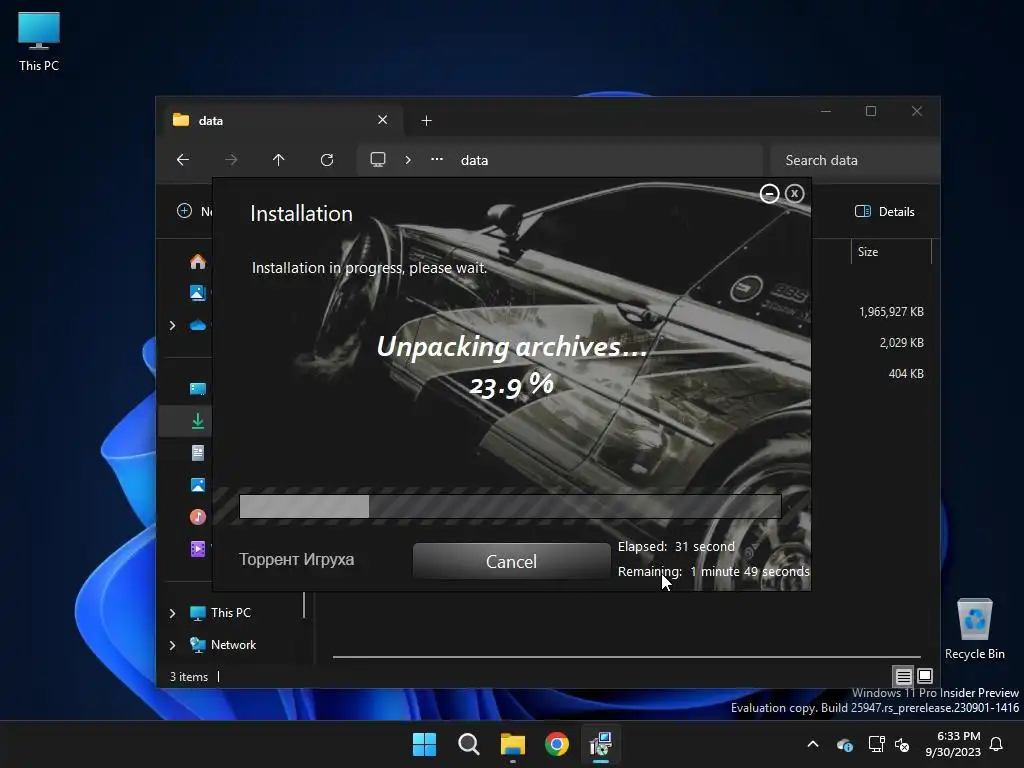Switch to details list view
This screenshot has height=768, width=1024.
(x=903, y=676)
